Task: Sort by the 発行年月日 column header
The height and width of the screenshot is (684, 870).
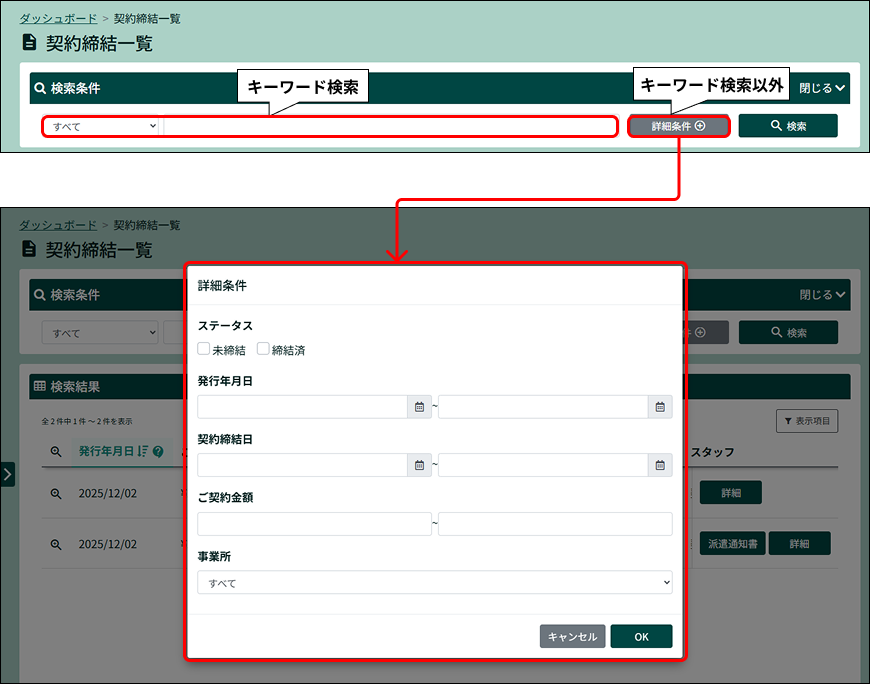Action: click(x=106, y=451)
